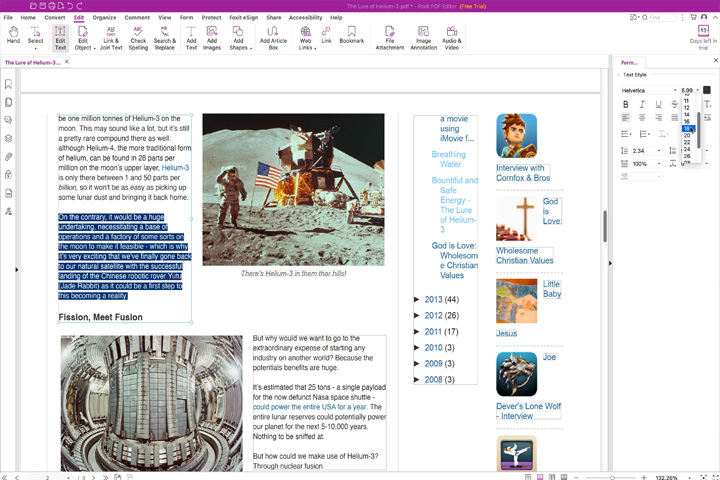Screen dimensions: 720x480
Task: Insert a File Attachment
Action: [390, 38]
